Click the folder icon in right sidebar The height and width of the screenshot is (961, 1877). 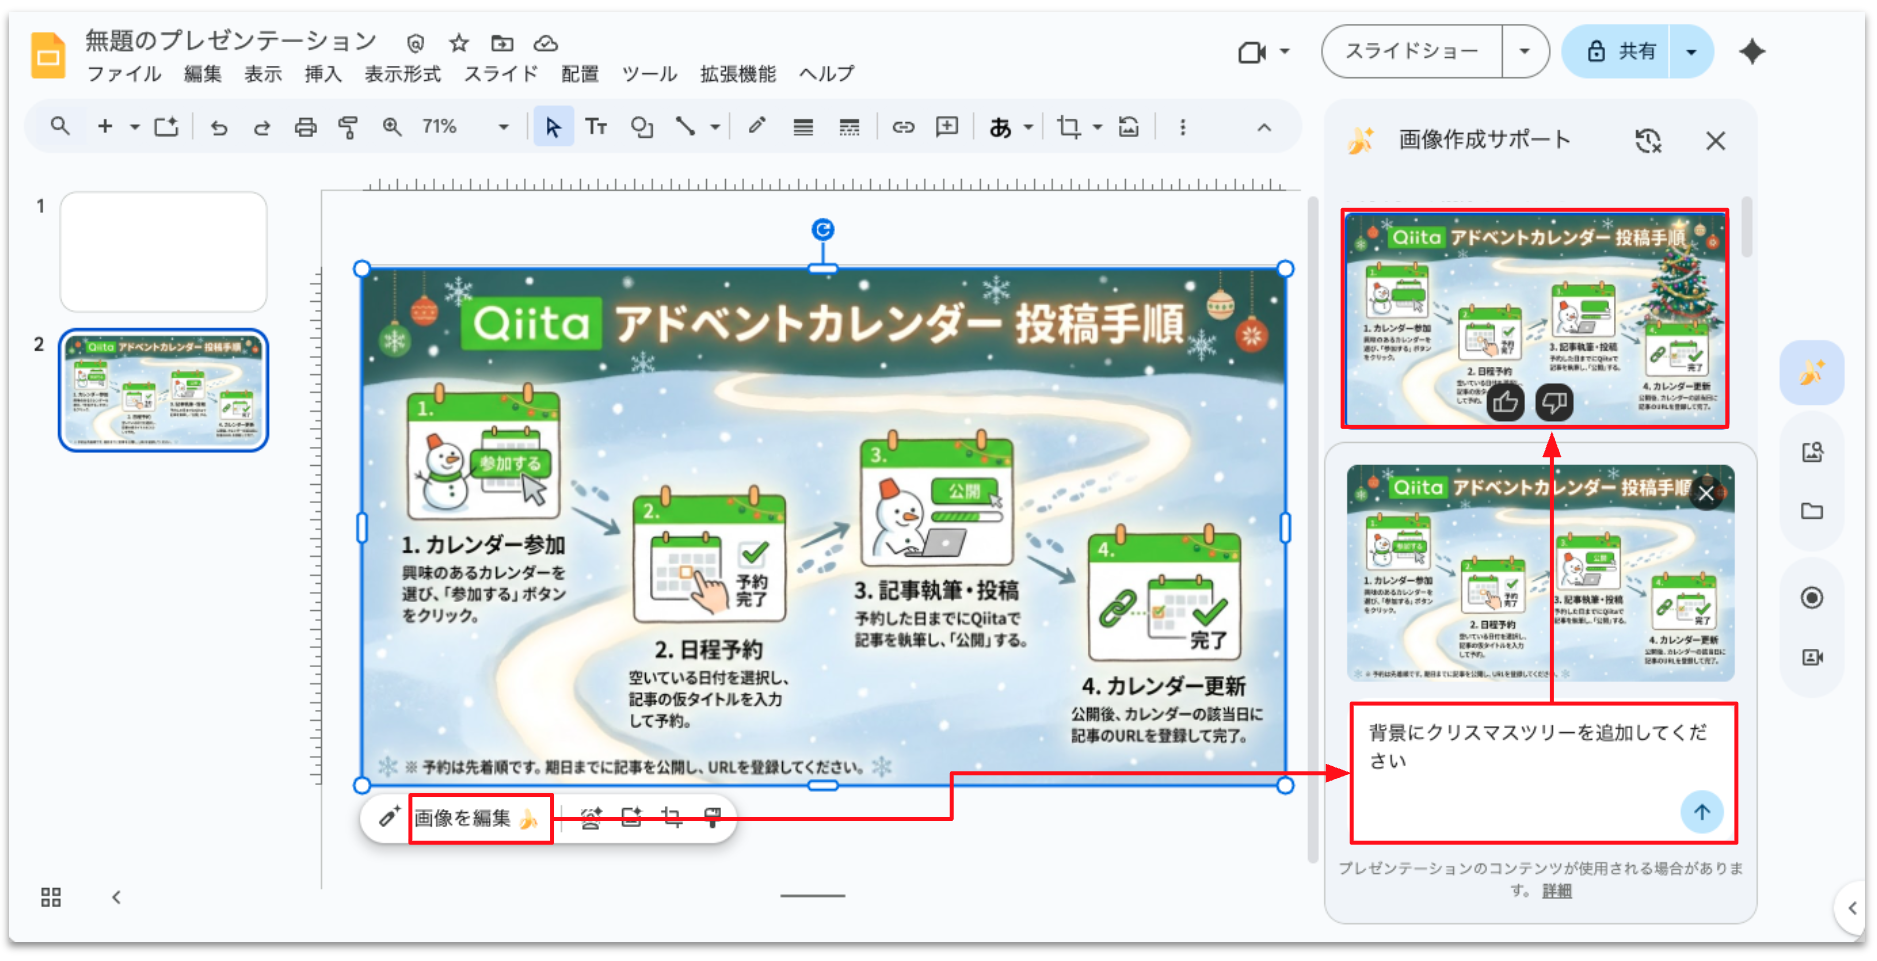1812,511
